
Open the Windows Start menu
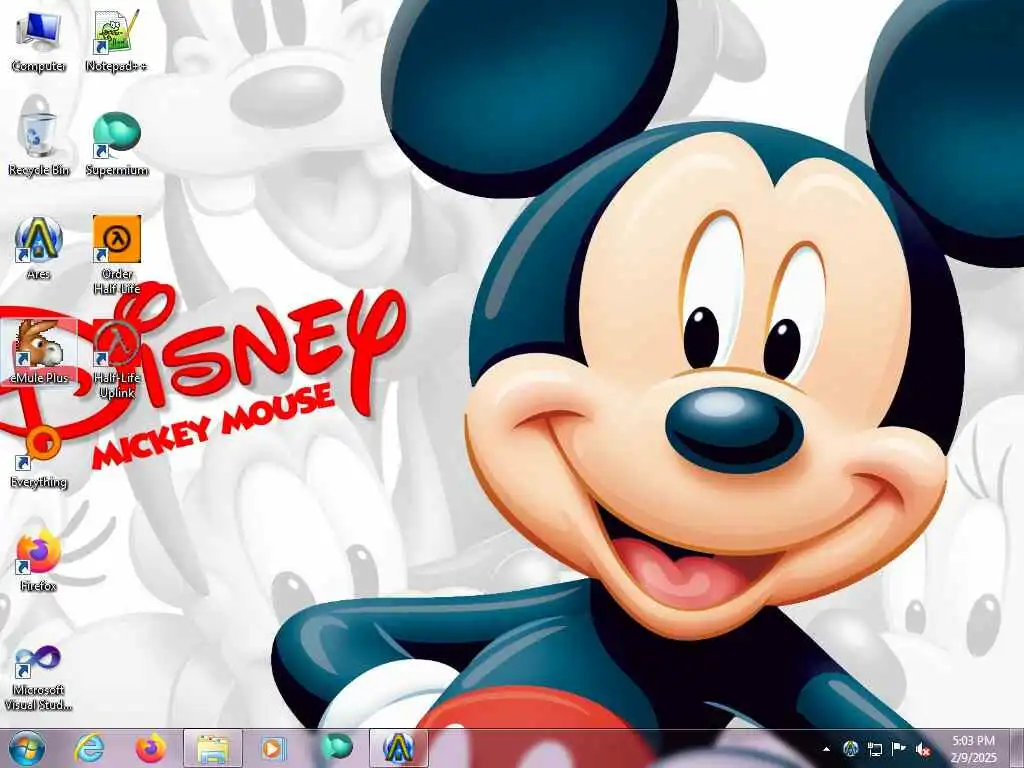tap(27, 748)
